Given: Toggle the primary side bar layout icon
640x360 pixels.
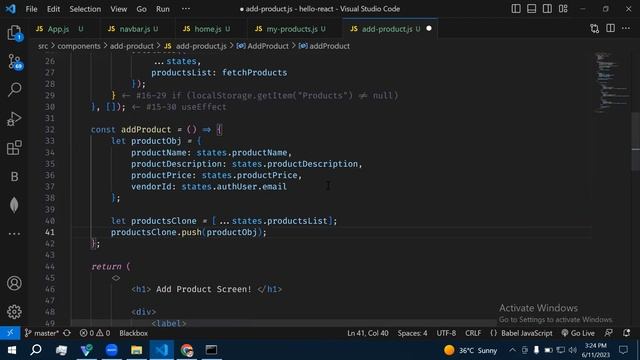Looking at the screenshot, I should point(516,9).
